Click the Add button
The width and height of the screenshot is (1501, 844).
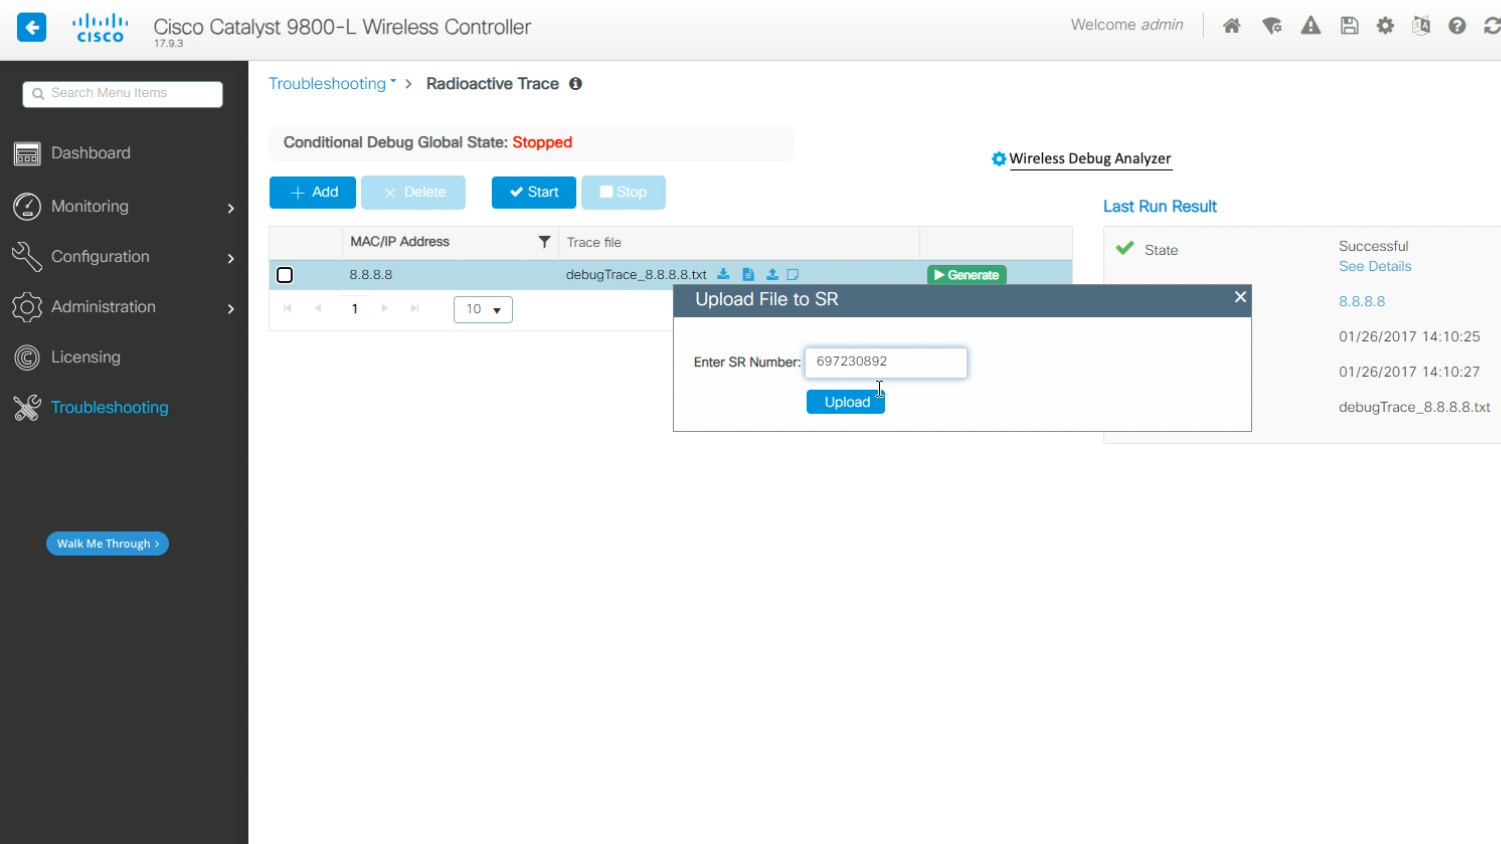click(312, 192)
